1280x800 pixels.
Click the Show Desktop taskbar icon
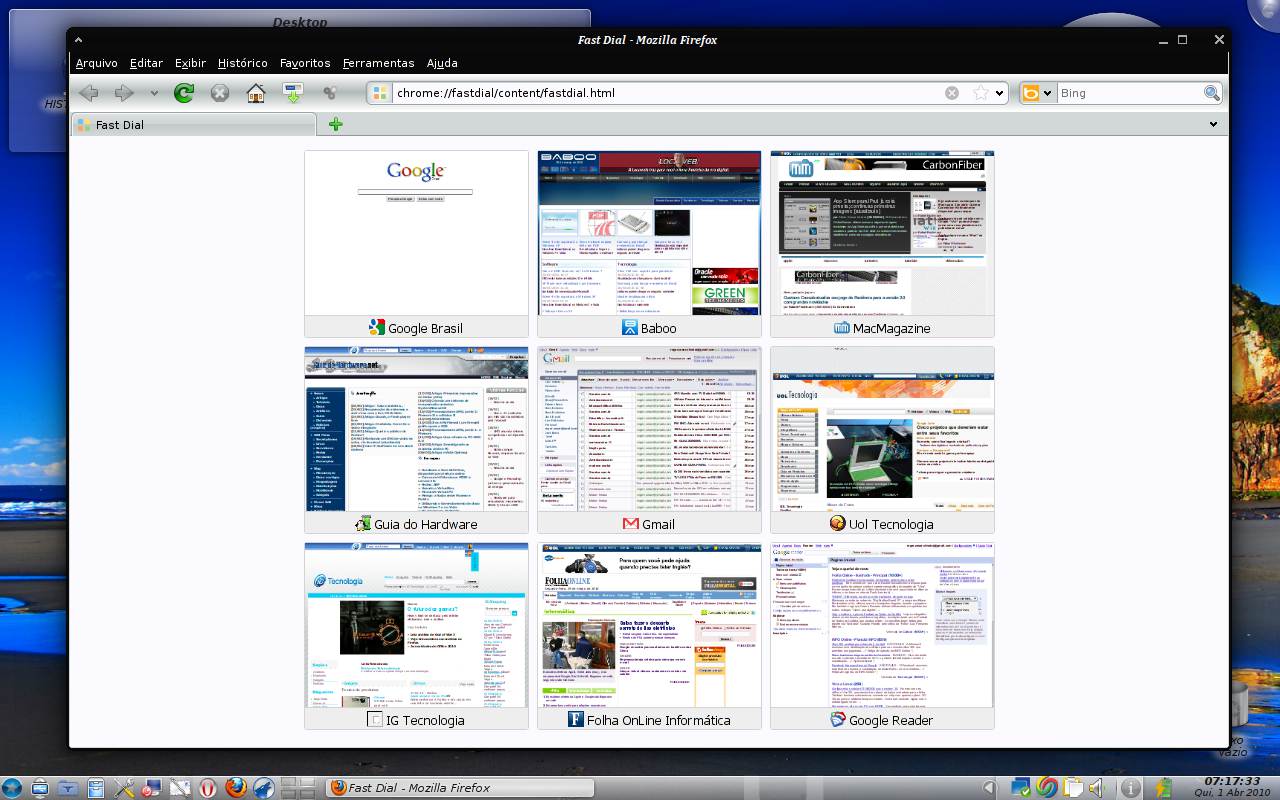pyautogui.click(x=41, y=788)
